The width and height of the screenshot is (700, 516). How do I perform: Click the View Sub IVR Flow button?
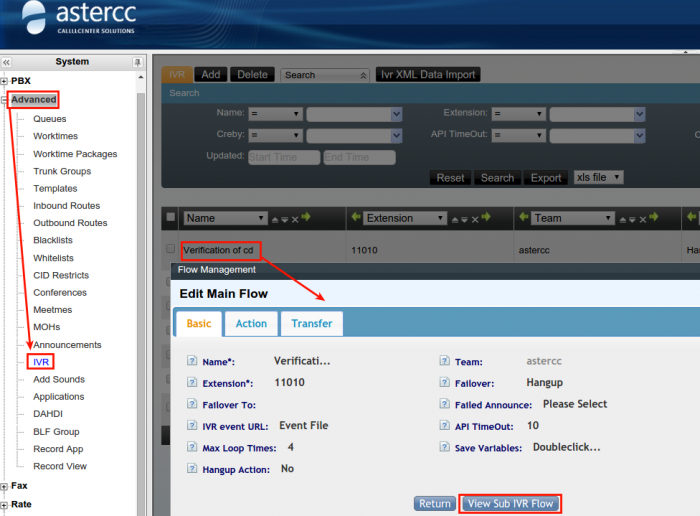coord(510,503)
